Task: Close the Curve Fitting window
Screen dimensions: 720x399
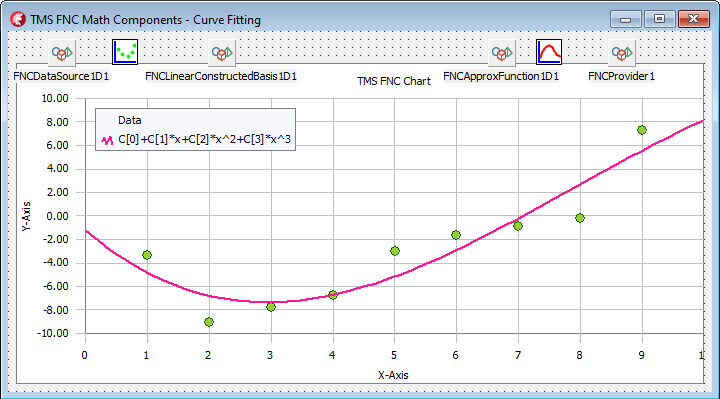Action: [x=694, y=19]
